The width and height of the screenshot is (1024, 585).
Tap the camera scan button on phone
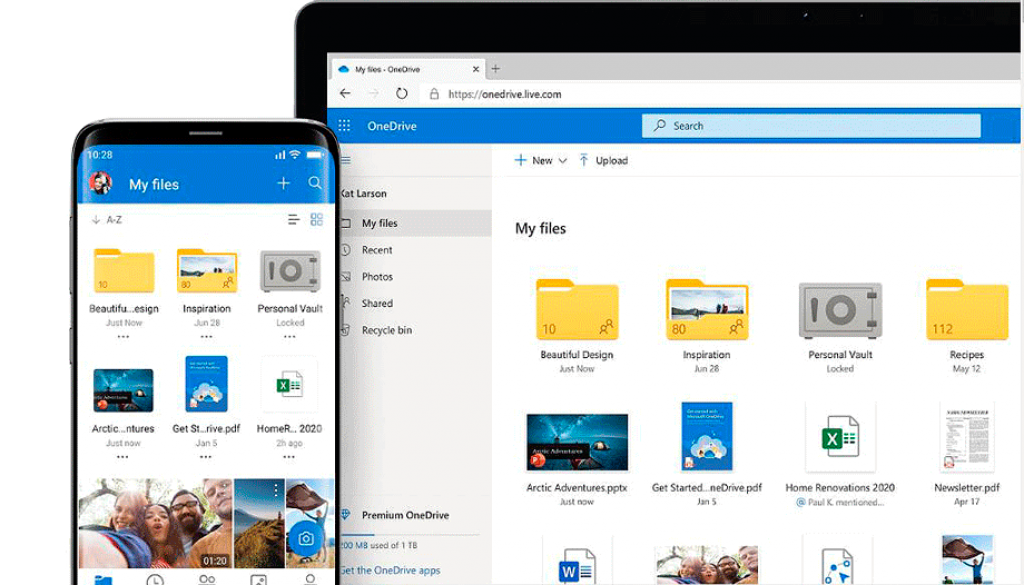click(x=306, y=538)
